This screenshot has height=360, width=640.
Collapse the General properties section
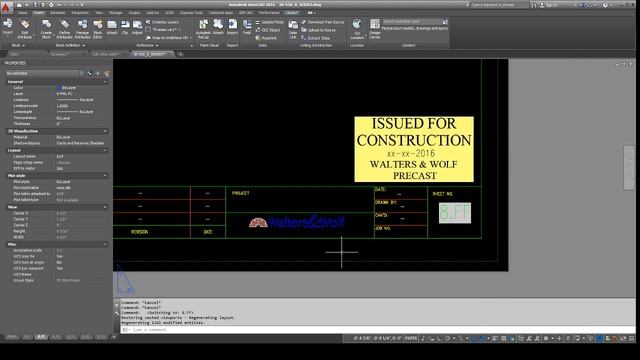click(x=105, y=82)
